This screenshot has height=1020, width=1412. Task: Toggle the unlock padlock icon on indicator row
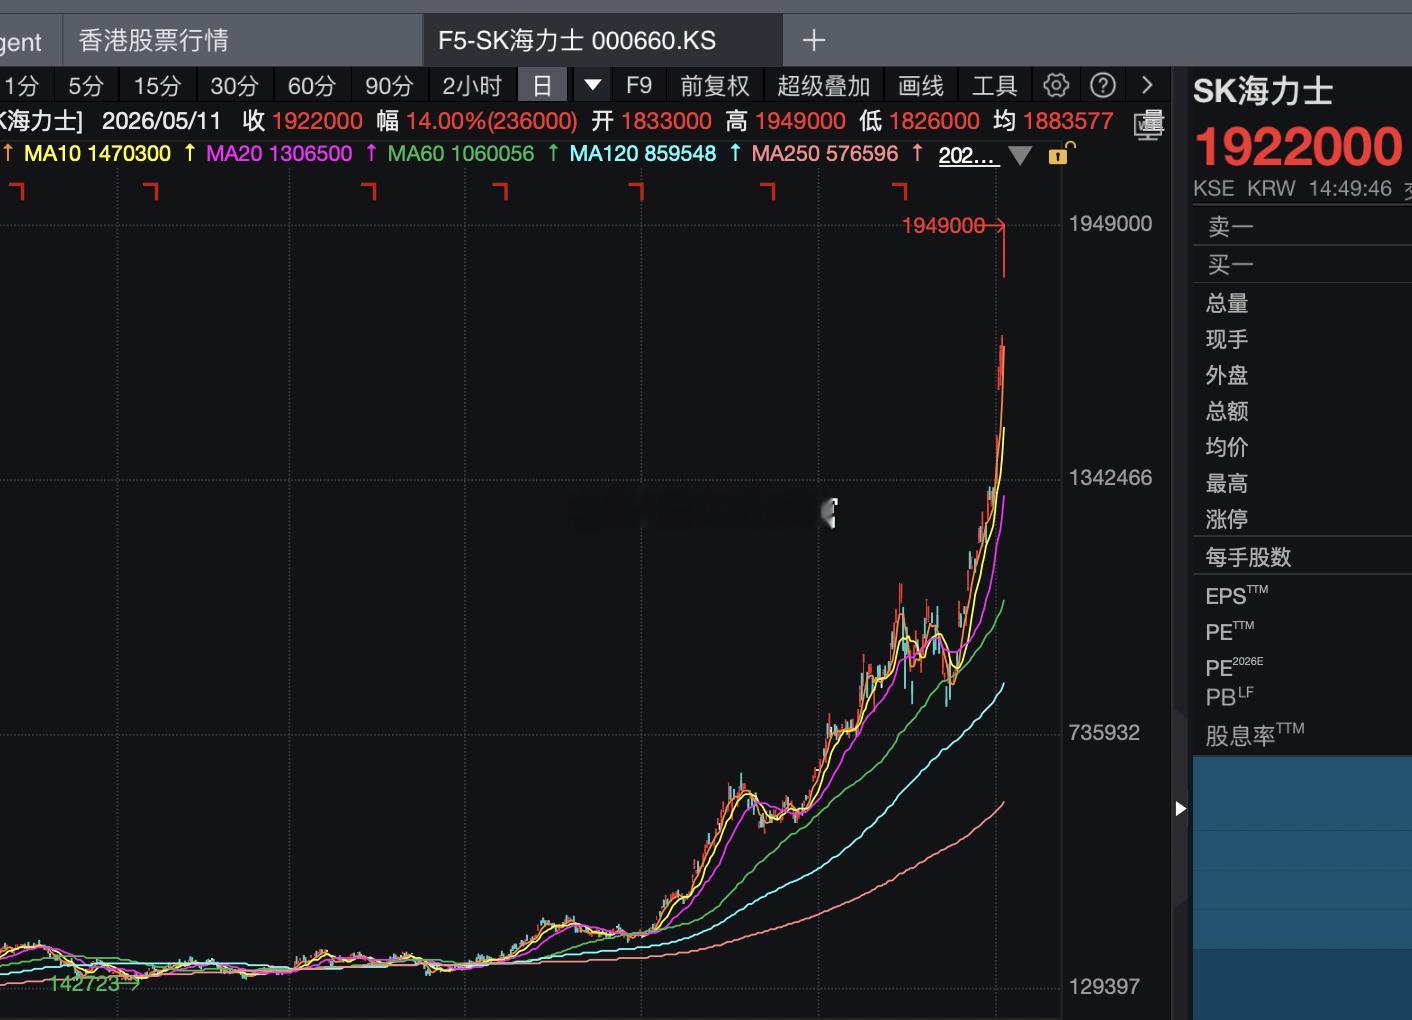pyautogui.click(x=1060, y=154)
